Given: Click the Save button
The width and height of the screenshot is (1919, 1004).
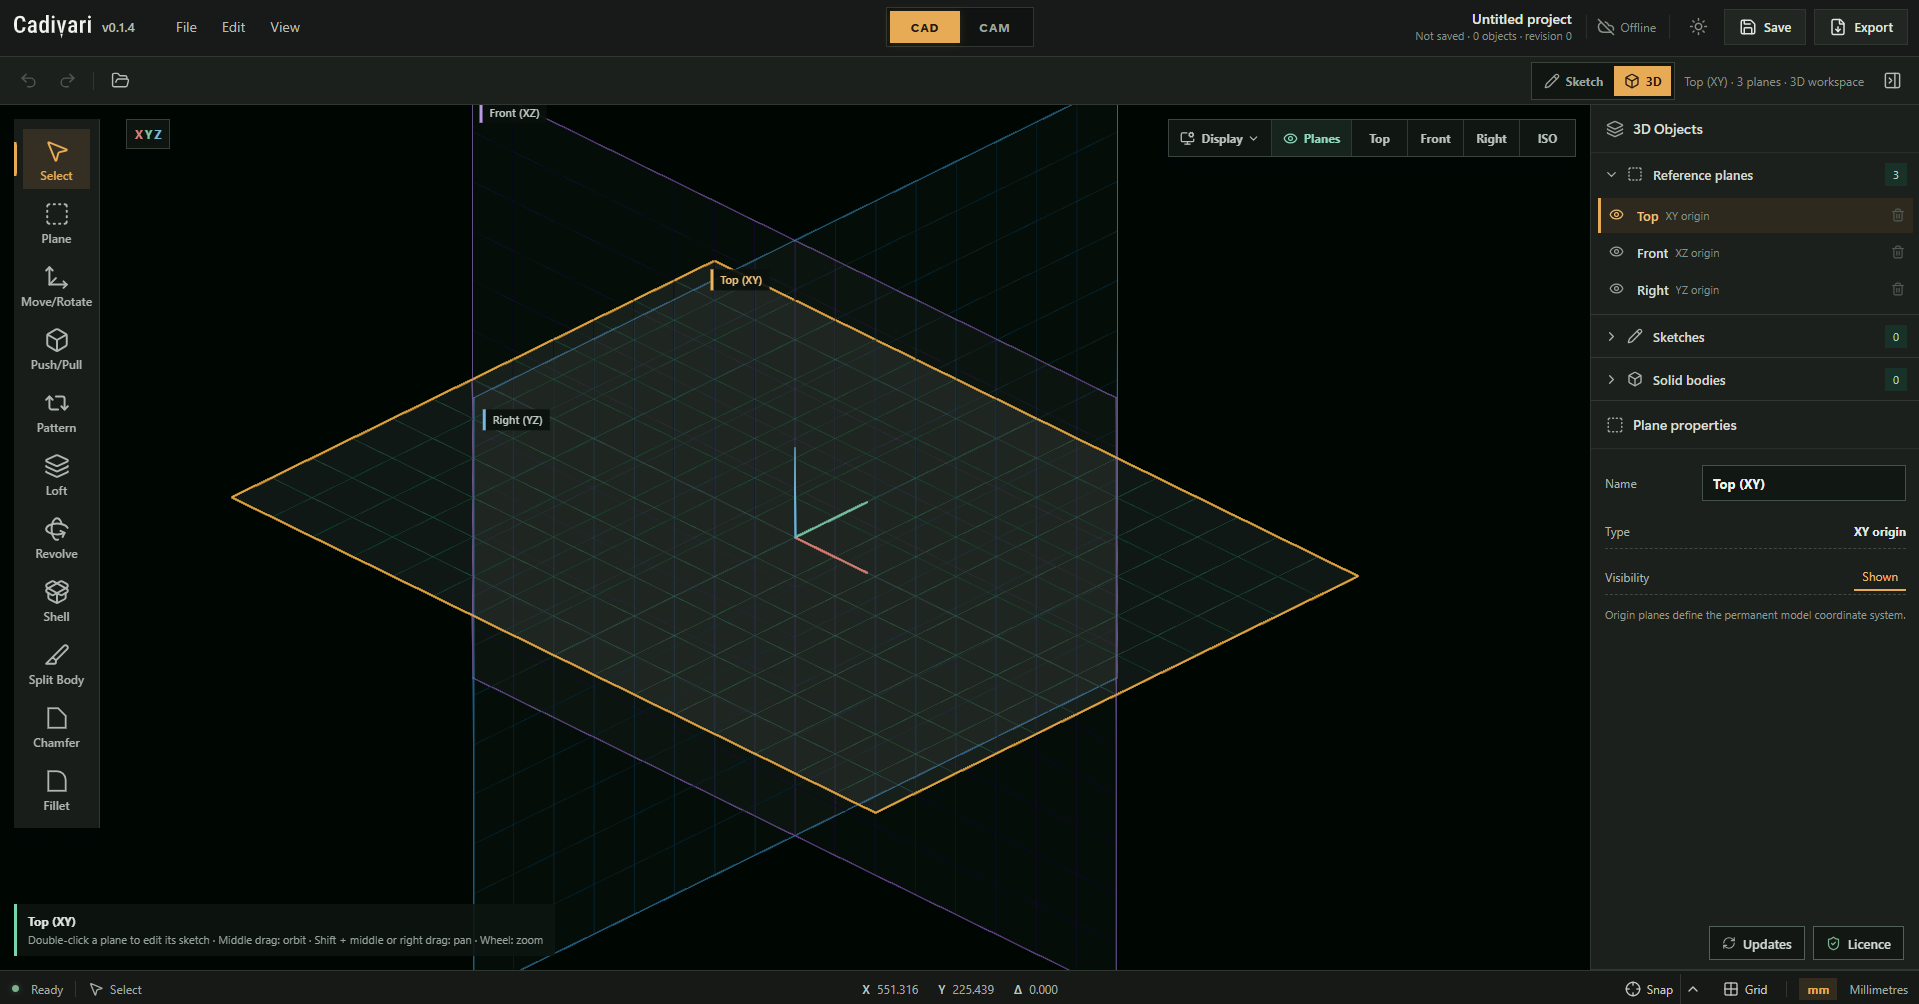Looking at the screenshot, I should (x=1765, y=27).
